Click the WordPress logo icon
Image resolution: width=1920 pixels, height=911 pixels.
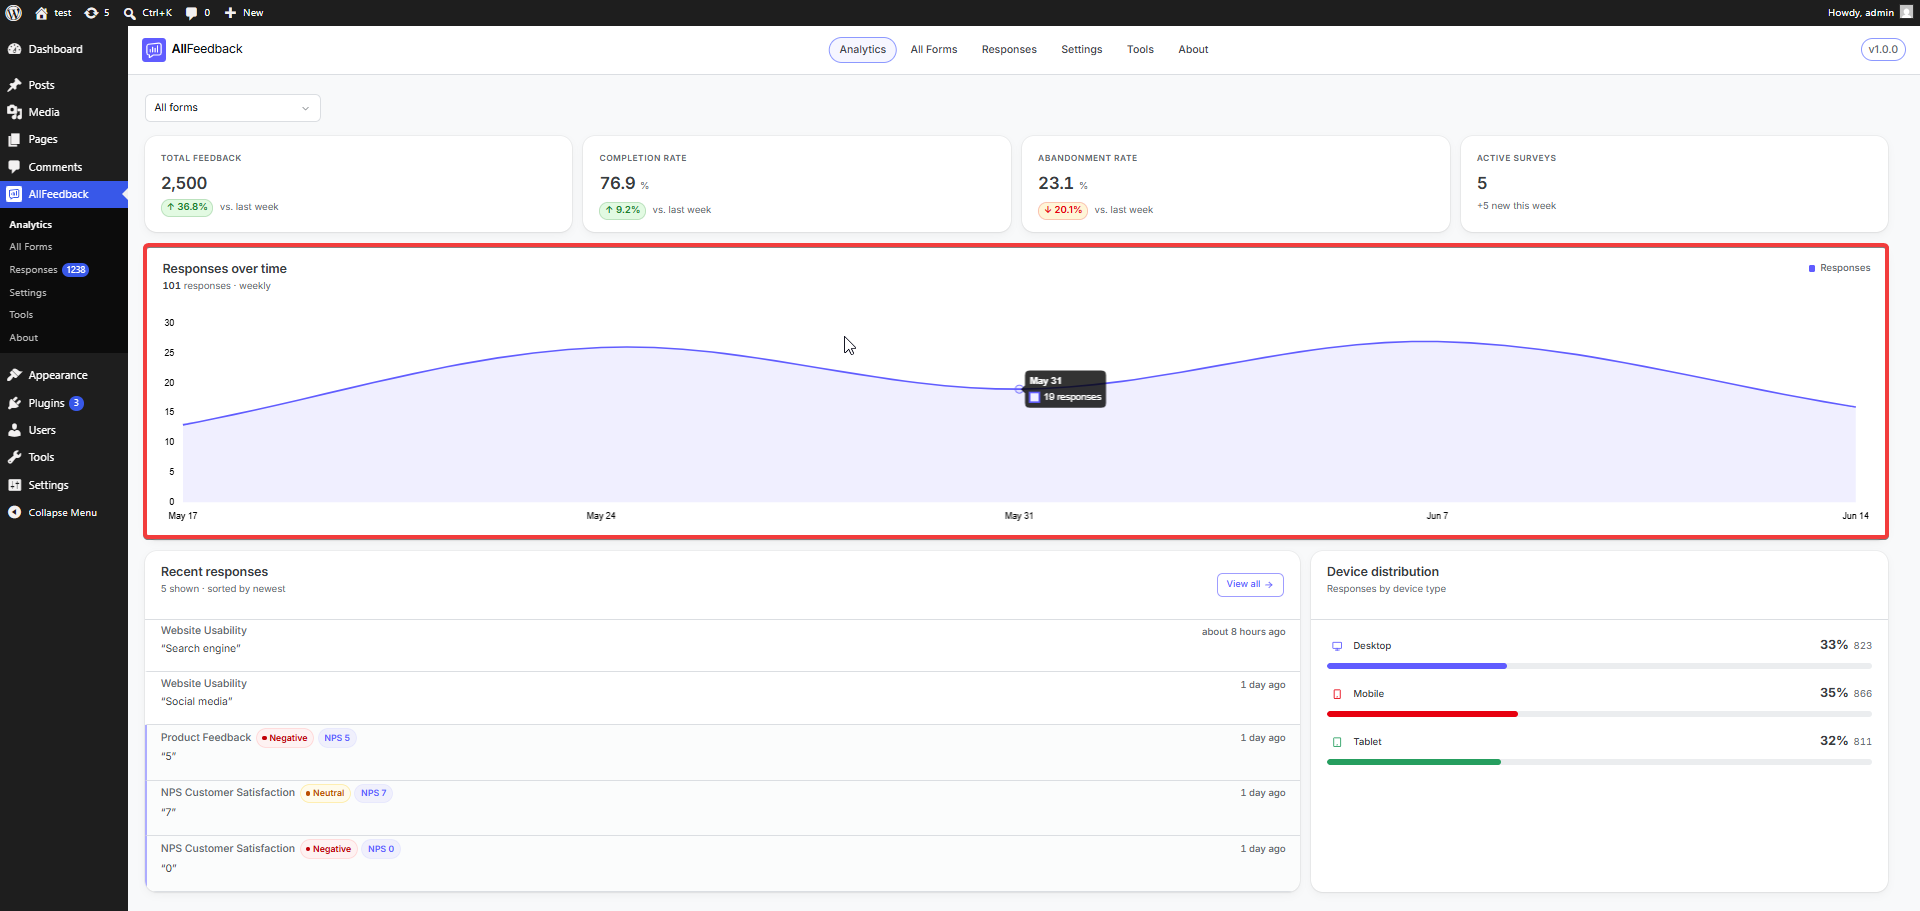pyautogui.click(x=14, y=13)
